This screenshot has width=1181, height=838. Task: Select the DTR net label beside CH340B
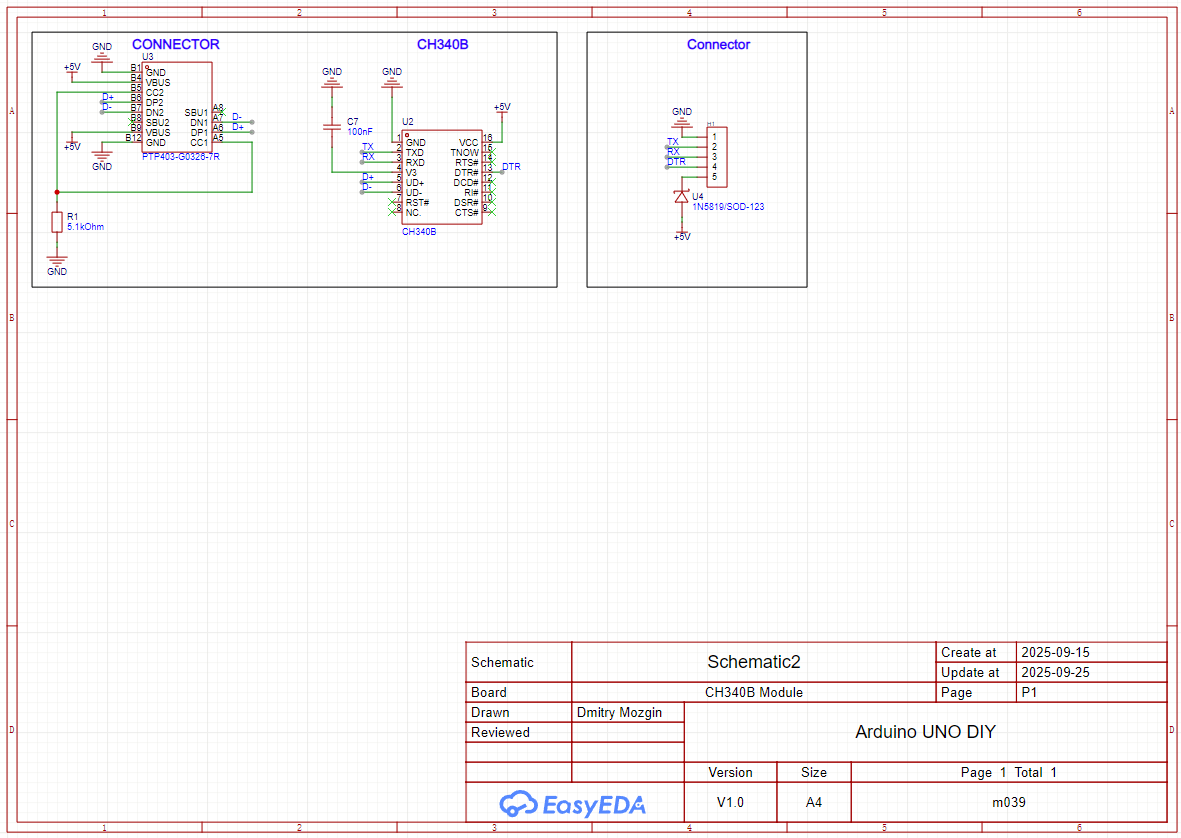[511, 167]
